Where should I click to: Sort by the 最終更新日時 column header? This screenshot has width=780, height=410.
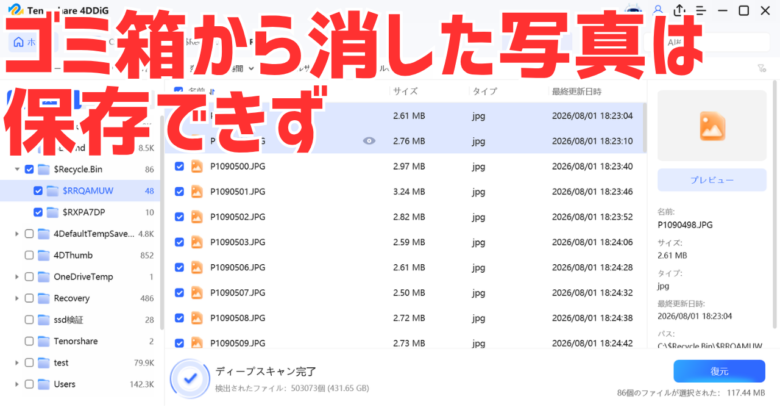[577, 92]
